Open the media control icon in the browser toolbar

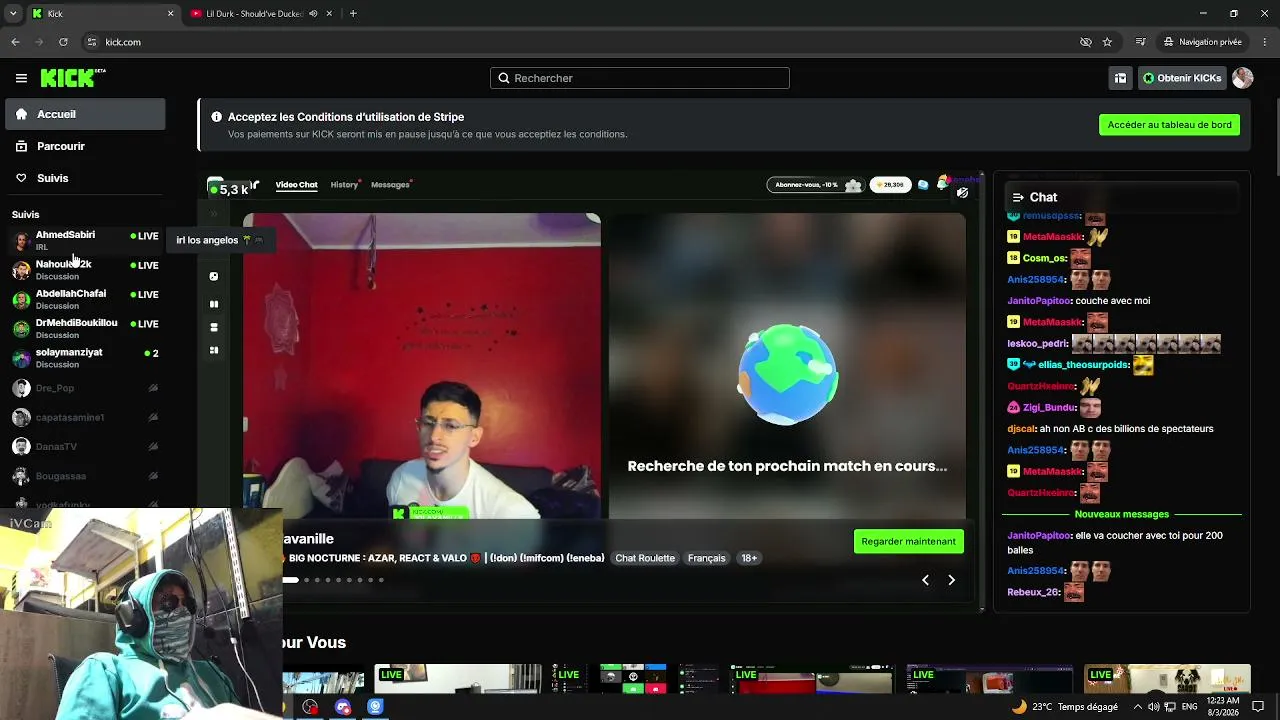(1140, 42)
